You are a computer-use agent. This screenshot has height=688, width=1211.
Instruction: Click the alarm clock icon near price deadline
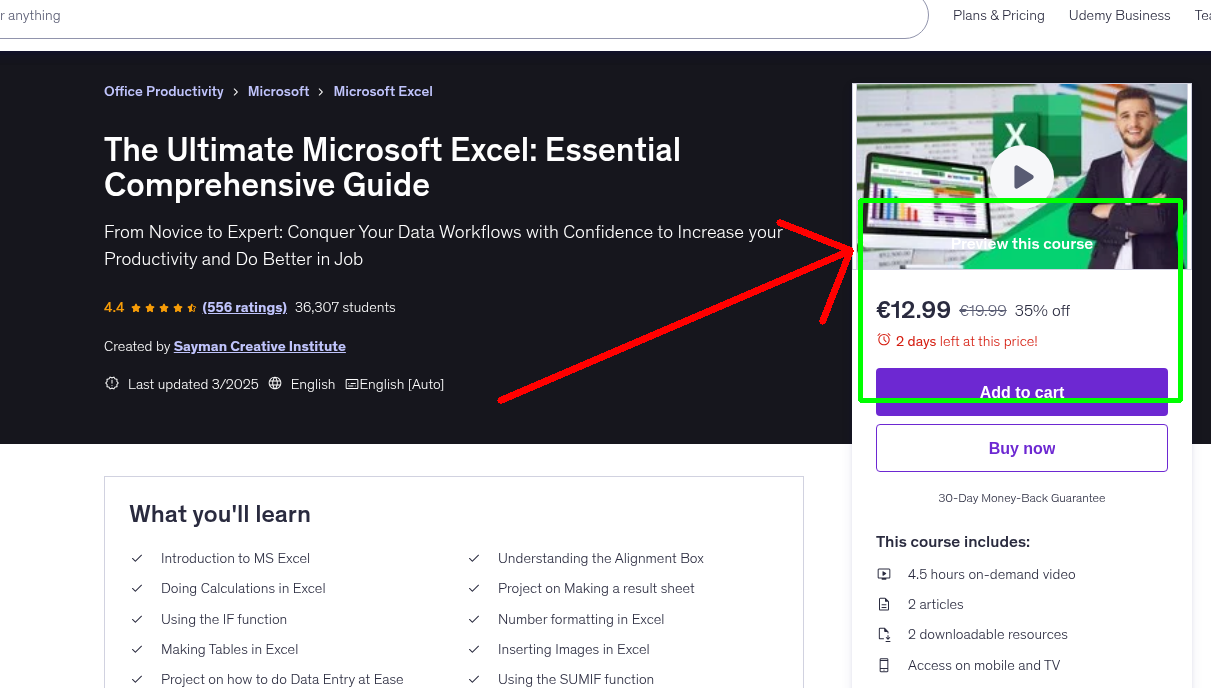point(884,340)
